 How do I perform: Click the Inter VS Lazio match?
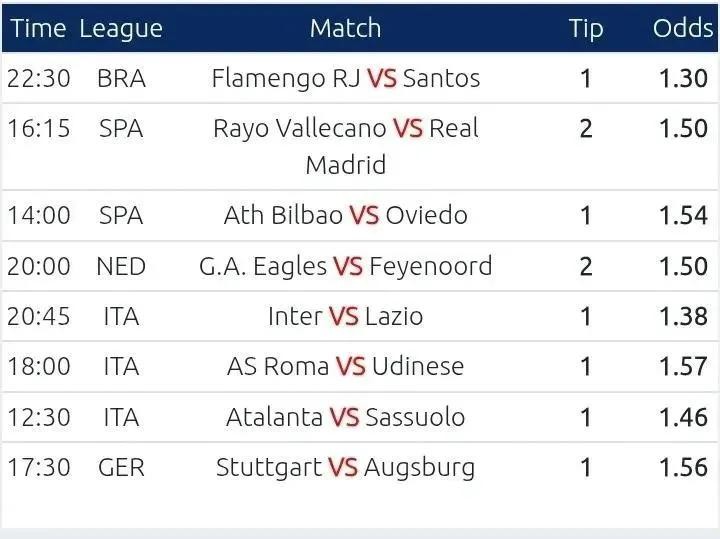pyautogui.click(x=345, y=316)
